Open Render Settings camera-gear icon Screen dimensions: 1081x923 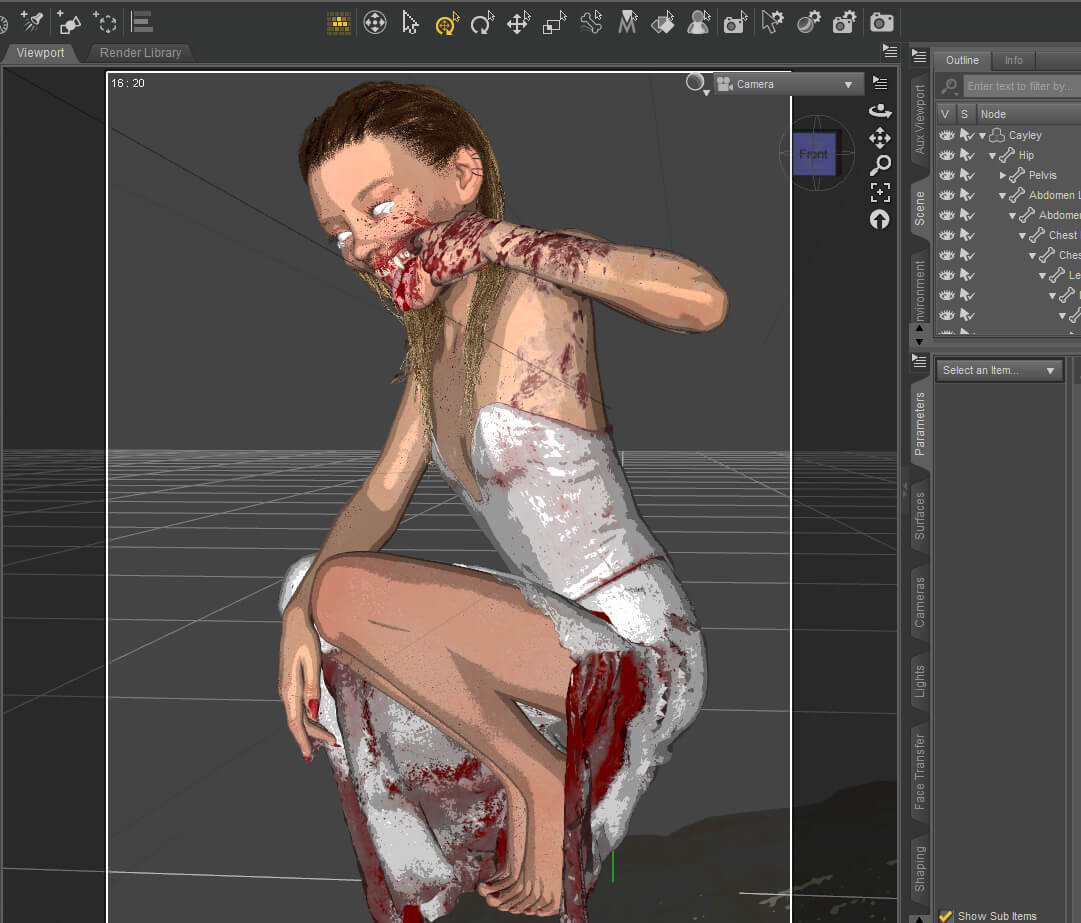(845, 23)
